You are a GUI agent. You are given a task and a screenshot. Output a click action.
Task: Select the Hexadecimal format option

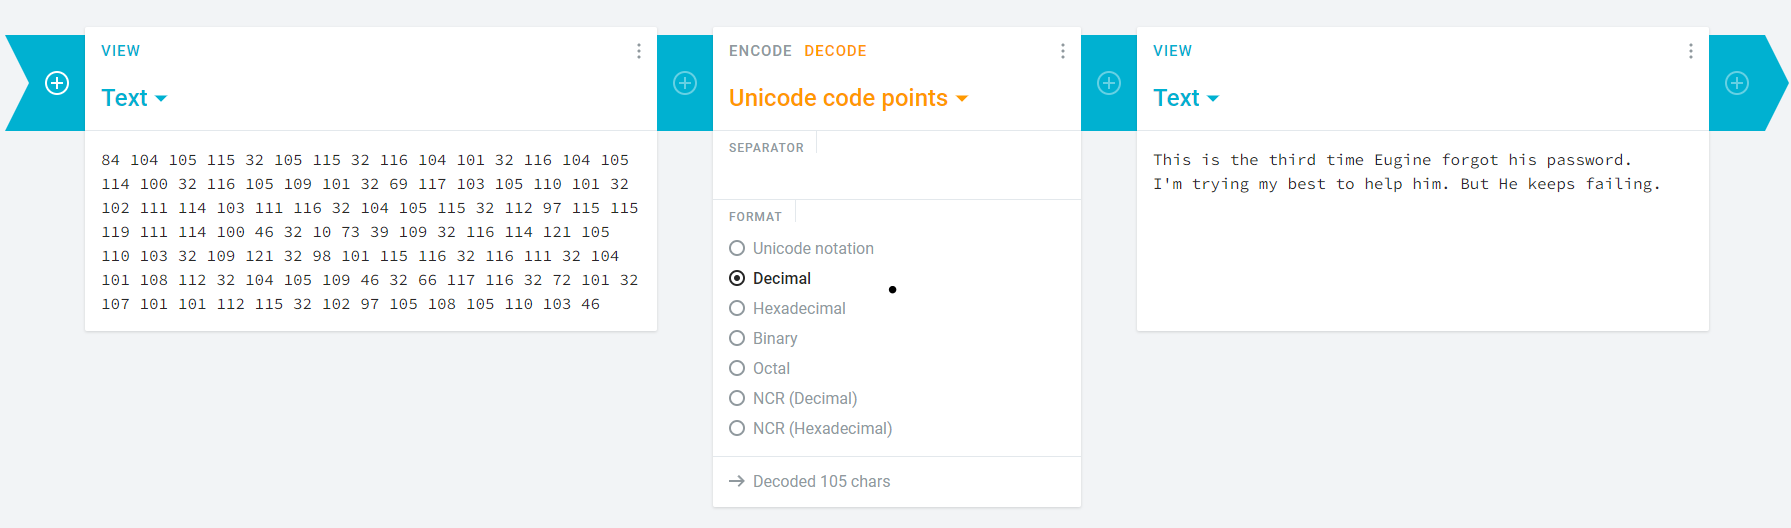tap(788, 308)
